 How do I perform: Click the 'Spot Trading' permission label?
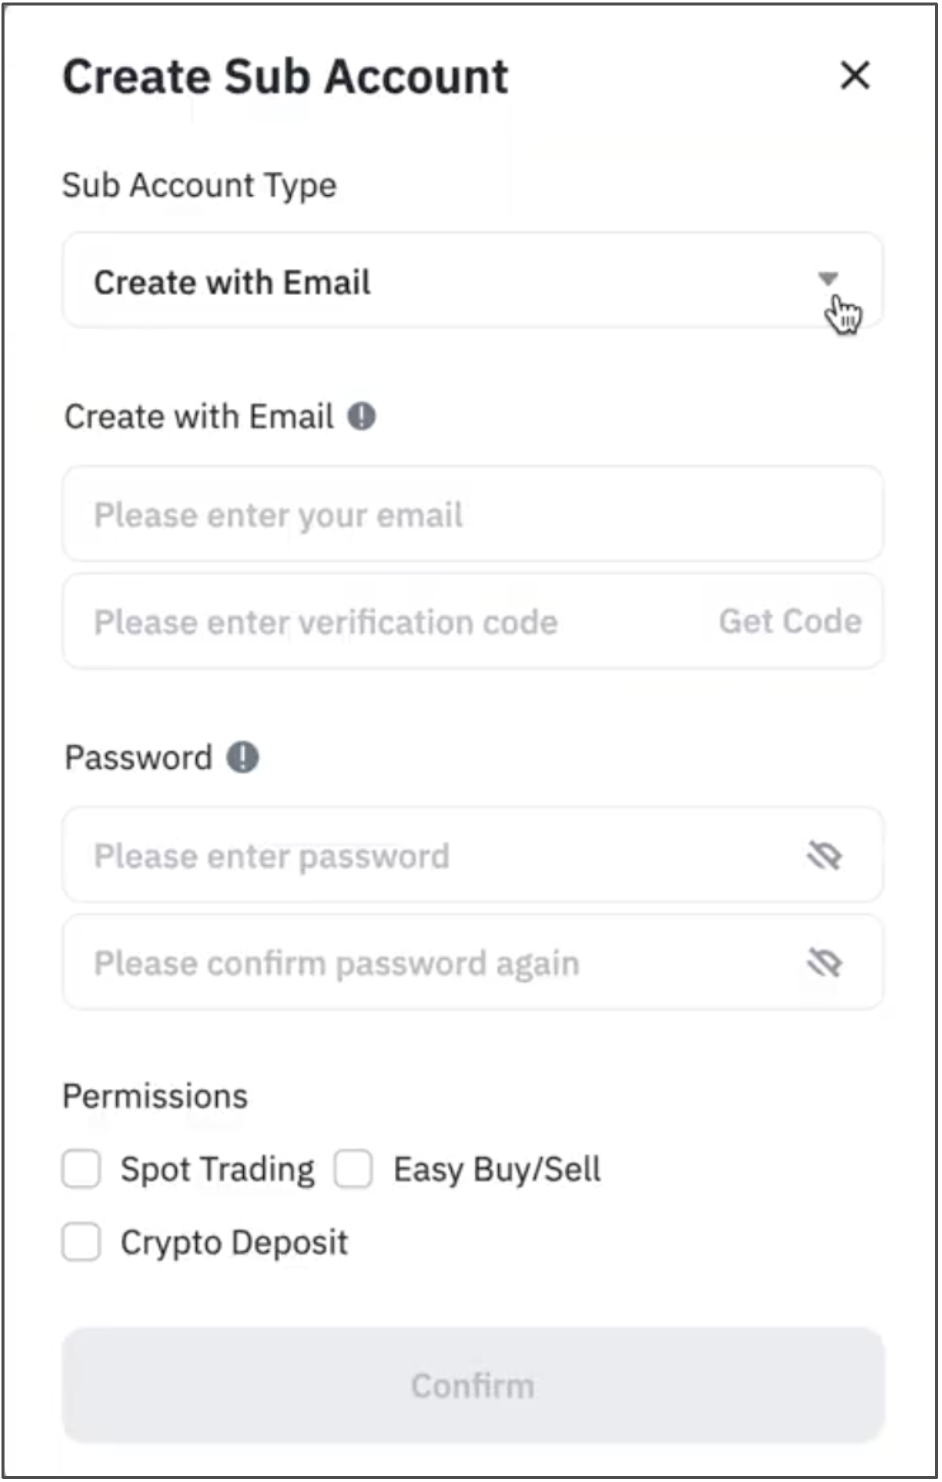click(217, 1169)
